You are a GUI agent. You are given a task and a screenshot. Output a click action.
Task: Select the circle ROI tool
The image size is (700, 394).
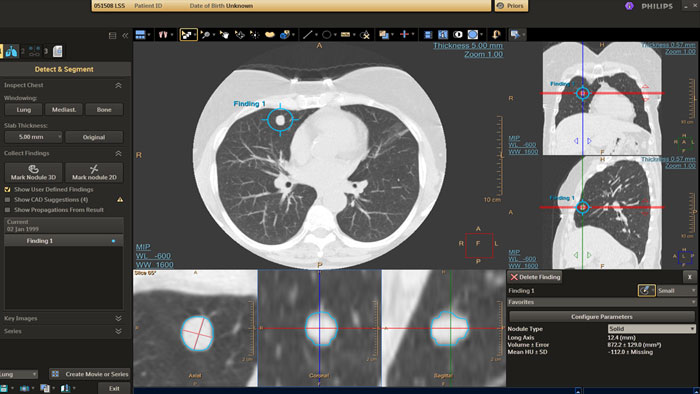click(326, 34)
